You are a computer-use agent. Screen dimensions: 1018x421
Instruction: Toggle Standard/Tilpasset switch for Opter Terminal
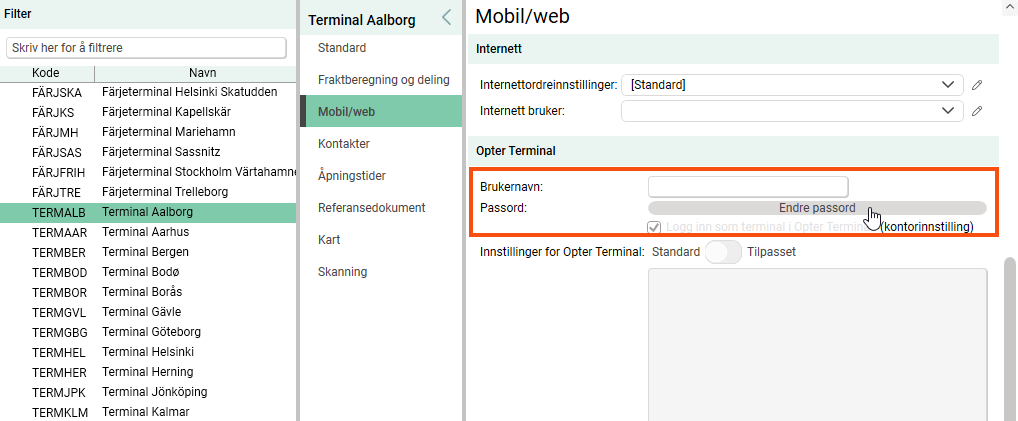click(723, 252)
